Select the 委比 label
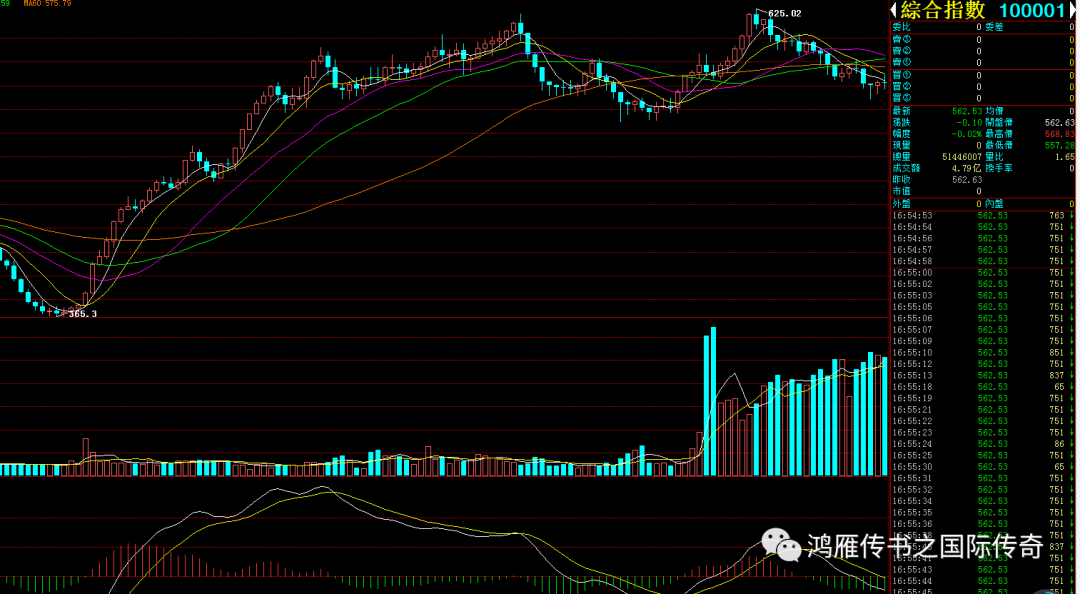Screen dimensions: 1080x594 (901, 28)
